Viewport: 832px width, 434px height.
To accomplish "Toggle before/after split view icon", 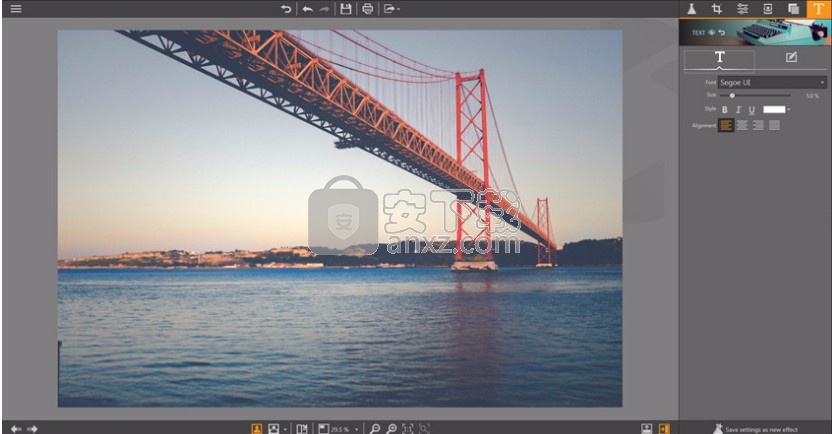I will [x=302, y=429].
